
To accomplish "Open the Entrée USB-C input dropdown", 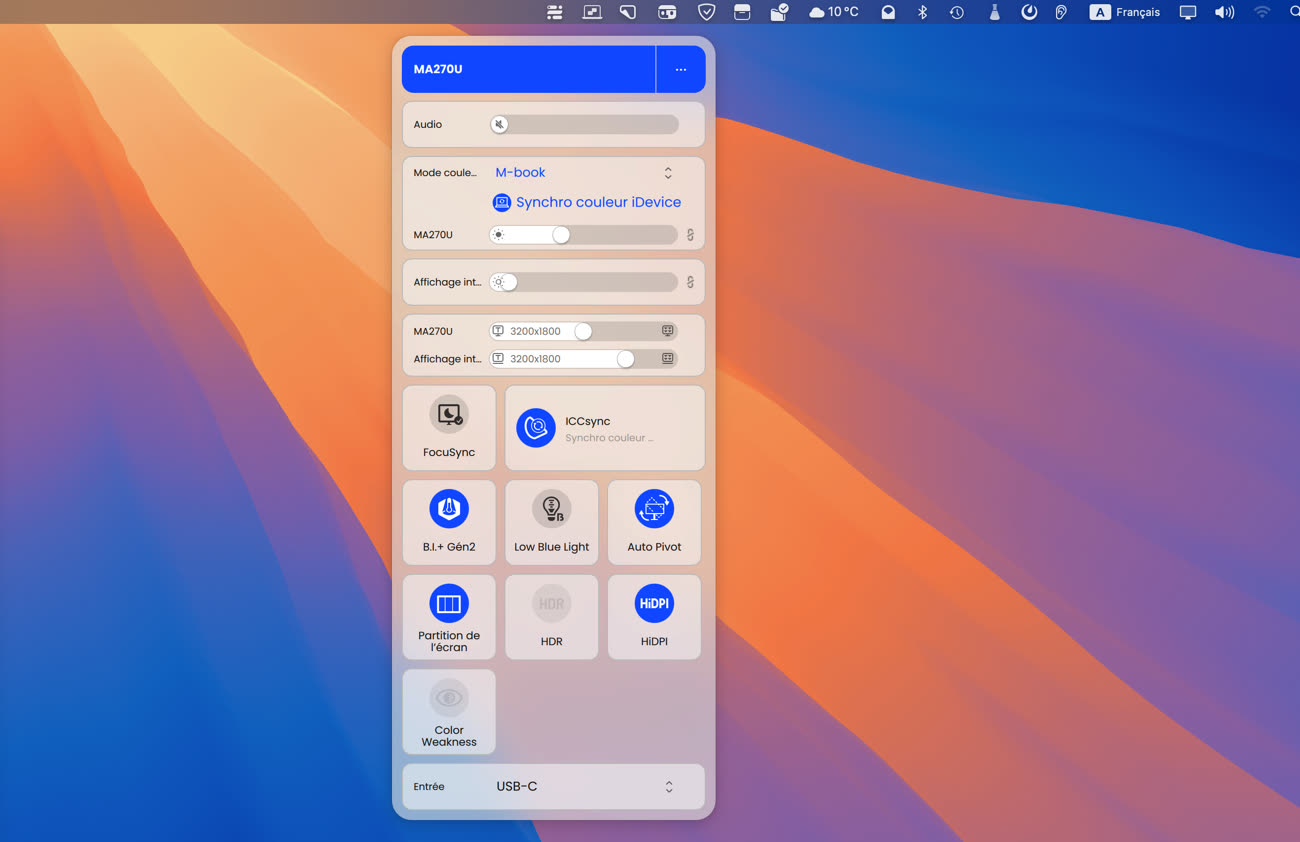I will click(x=585, y=787).
